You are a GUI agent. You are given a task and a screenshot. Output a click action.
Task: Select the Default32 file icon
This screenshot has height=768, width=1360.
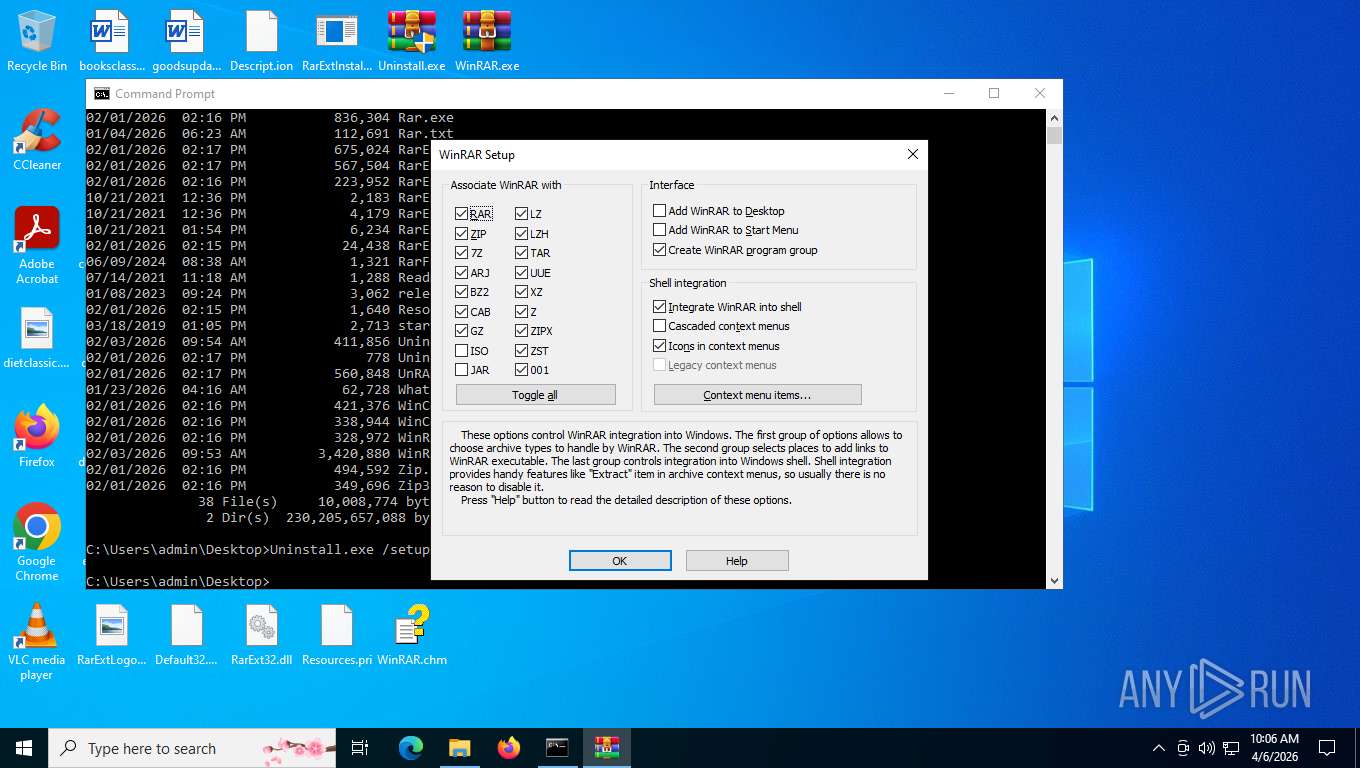pyautogui.click(x=186, y=635)
